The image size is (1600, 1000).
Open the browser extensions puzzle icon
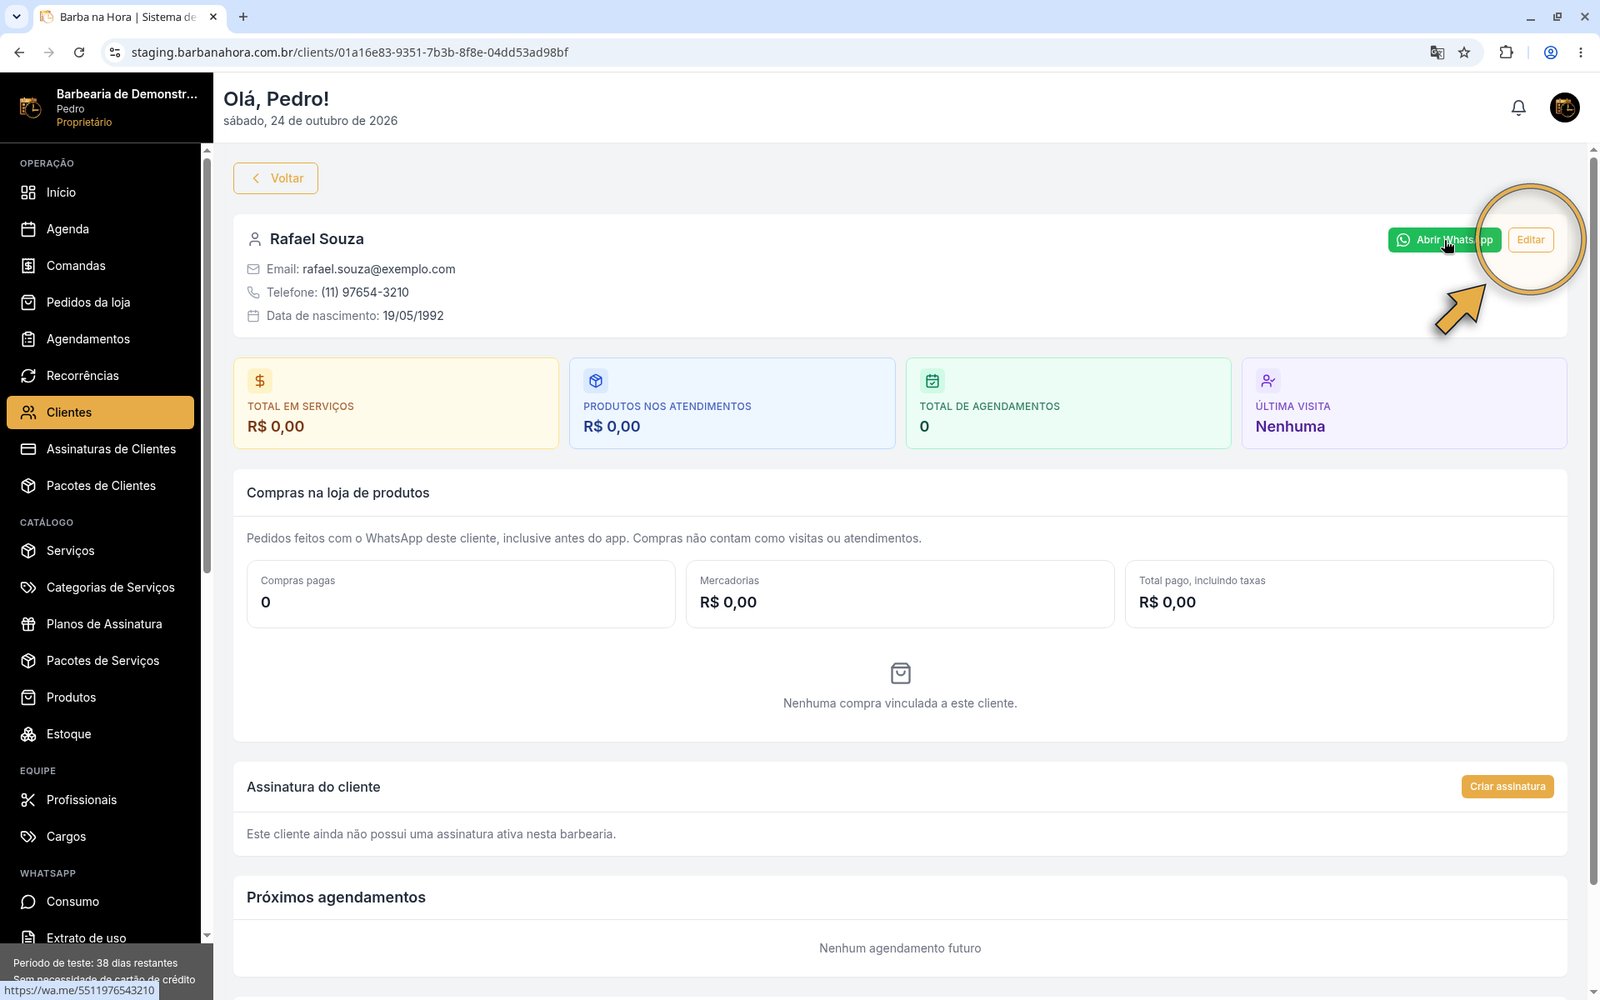[x=1506, y=52]
